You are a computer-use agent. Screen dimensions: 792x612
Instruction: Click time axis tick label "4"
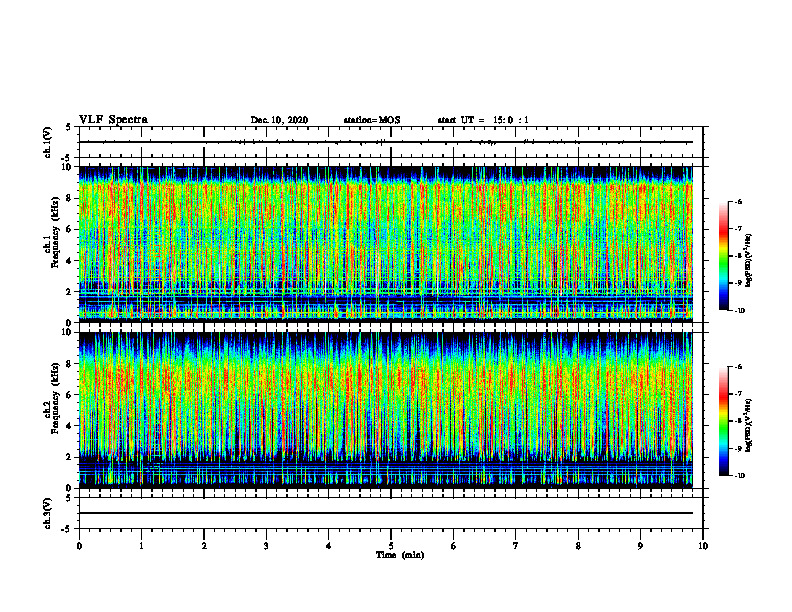(329, 546)
